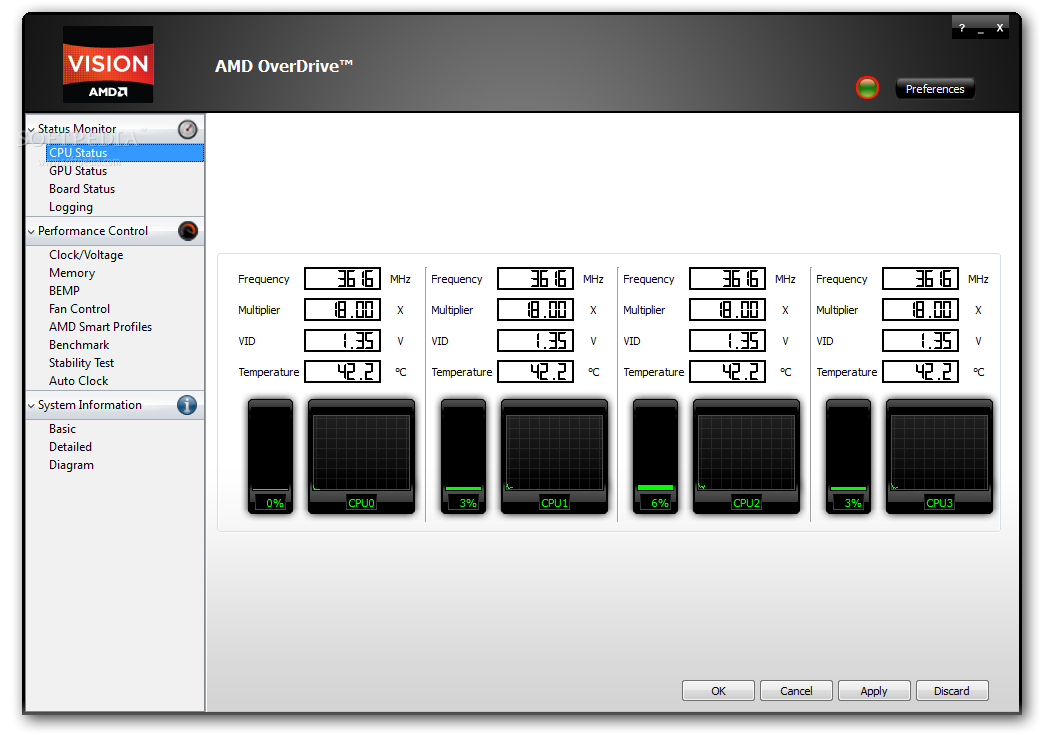Image resolution: width=1042 pixels, height=735 pixels.
Task: Click the CPU3 frequency readout
Action: [920, 278]
